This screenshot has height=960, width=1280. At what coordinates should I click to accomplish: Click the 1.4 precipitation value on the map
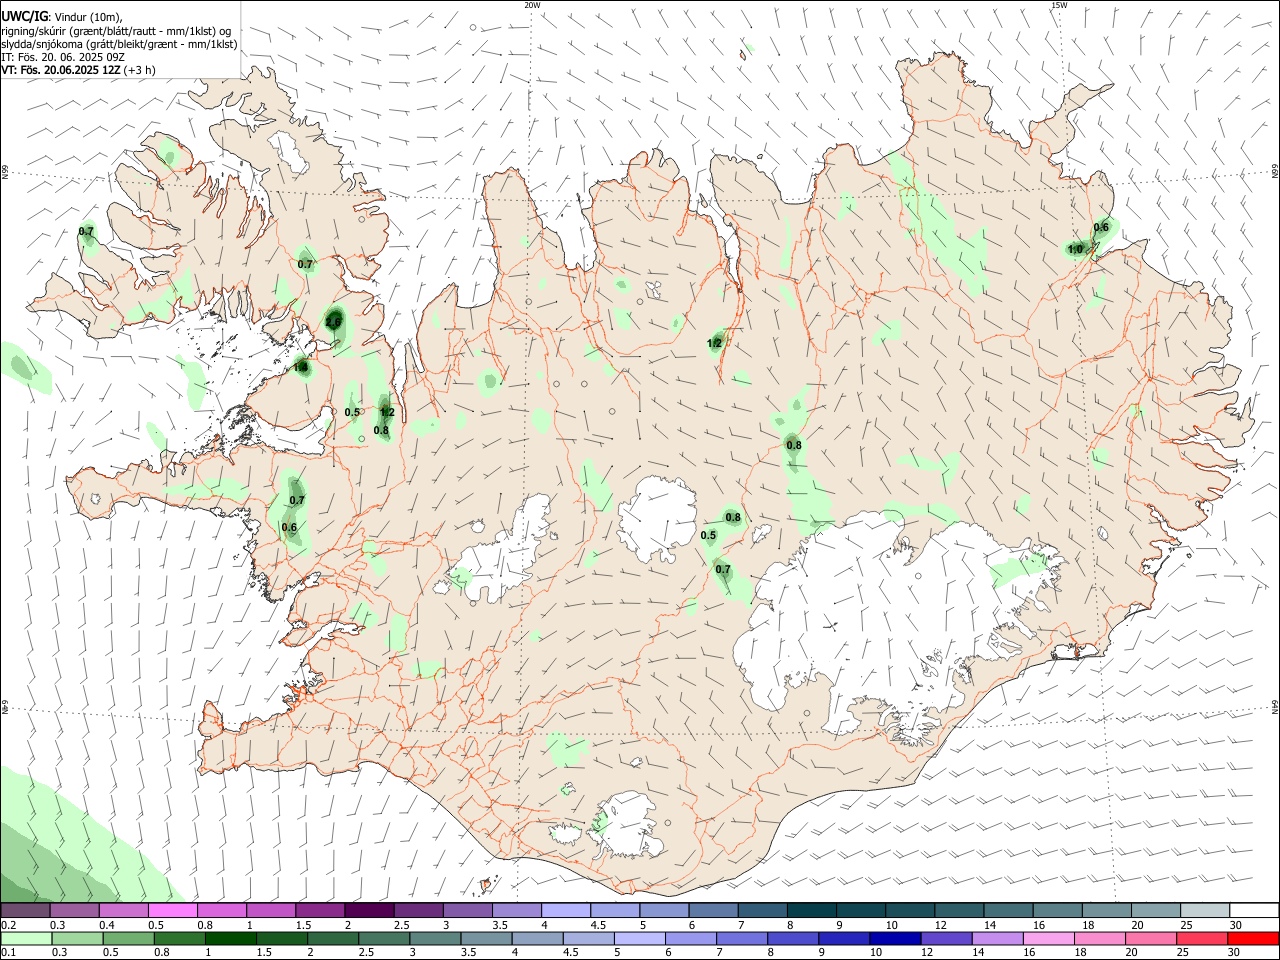click(x=301, y=368)
